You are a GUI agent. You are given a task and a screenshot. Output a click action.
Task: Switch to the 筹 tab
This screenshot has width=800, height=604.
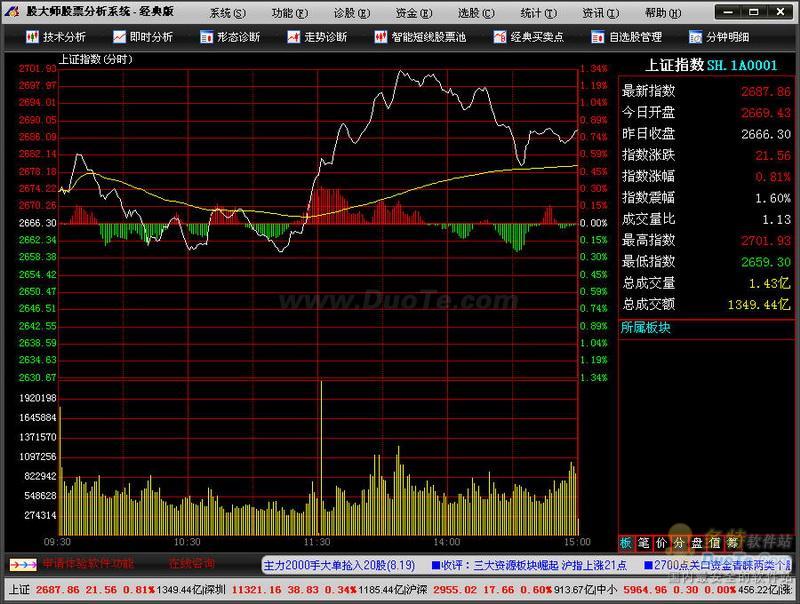point(733,543)
